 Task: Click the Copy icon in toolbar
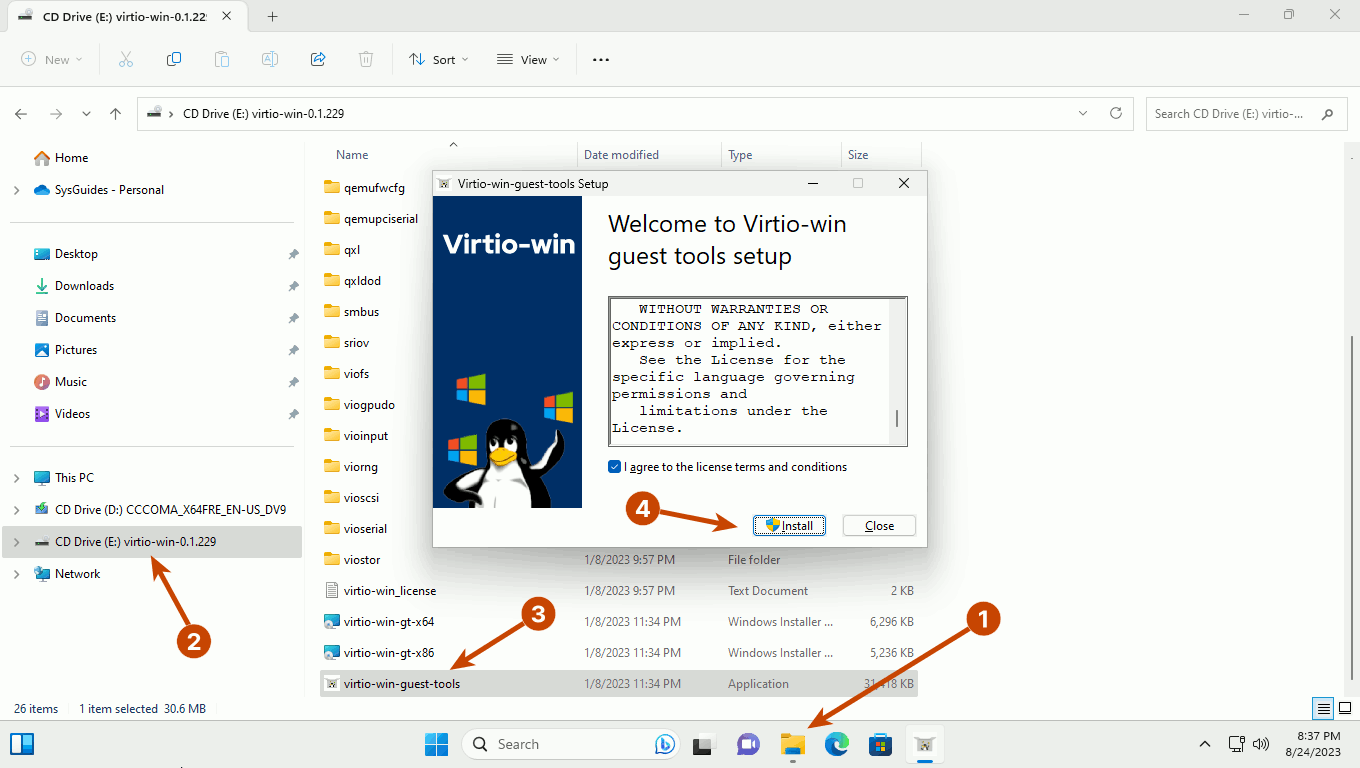click(174, 59)
